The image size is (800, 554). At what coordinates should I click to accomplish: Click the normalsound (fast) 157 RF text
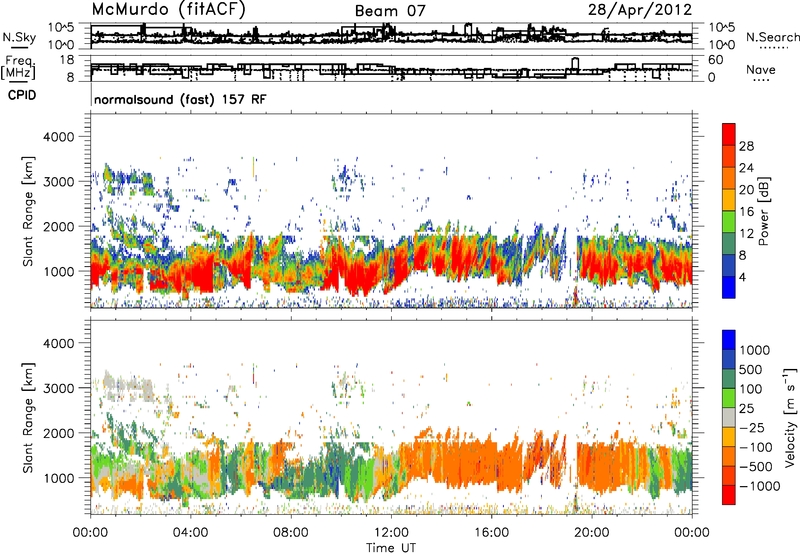click(x=180, y=99)
